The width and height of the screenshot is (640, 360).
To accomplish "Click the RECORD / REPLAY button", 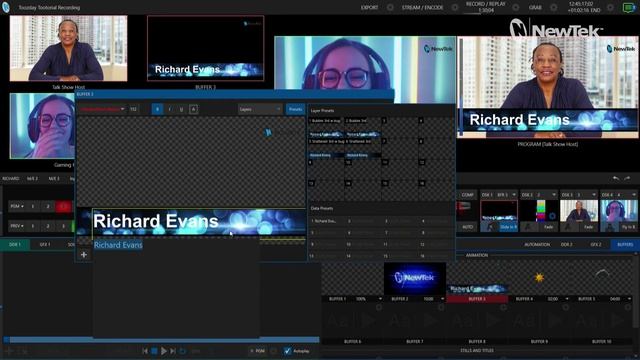I will [x=485, y=7].
